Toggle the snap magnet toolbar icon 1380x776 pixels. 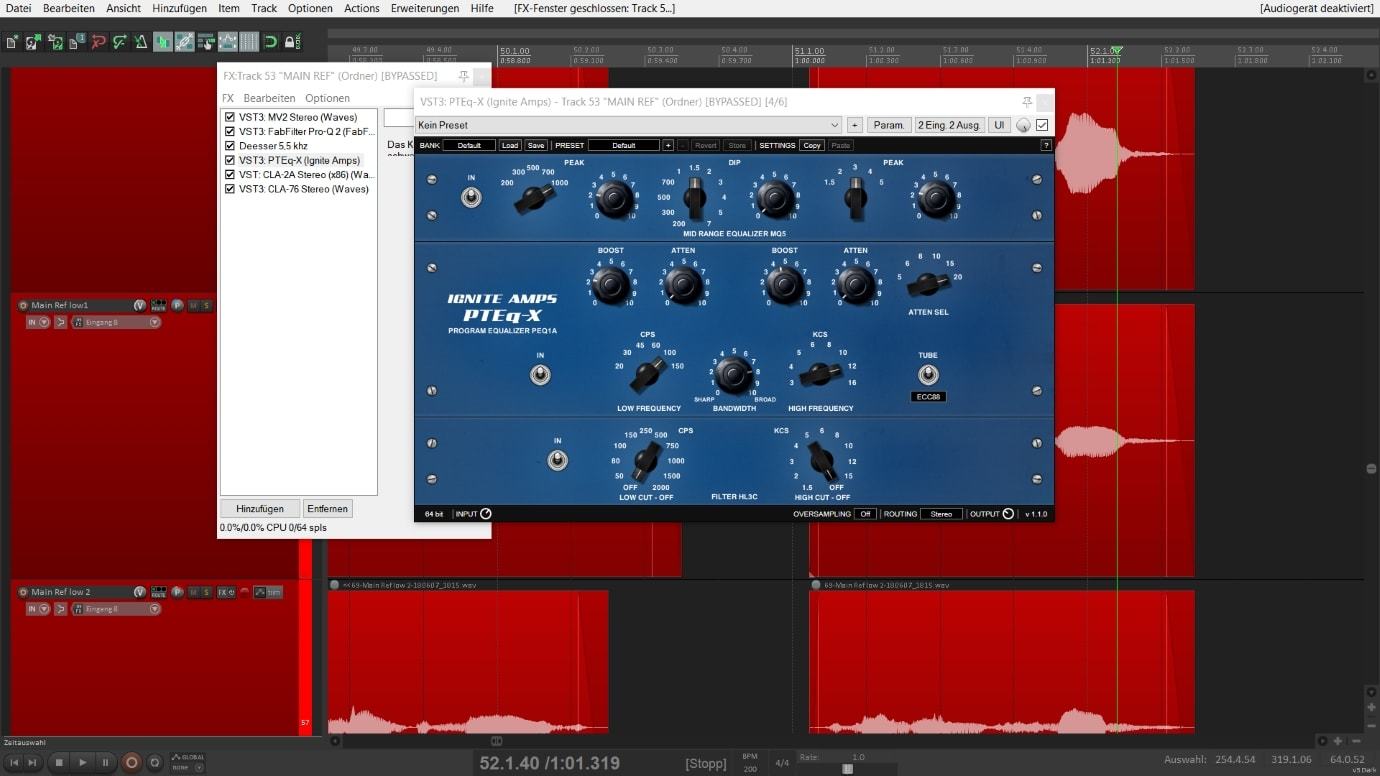tap(270, 42)
